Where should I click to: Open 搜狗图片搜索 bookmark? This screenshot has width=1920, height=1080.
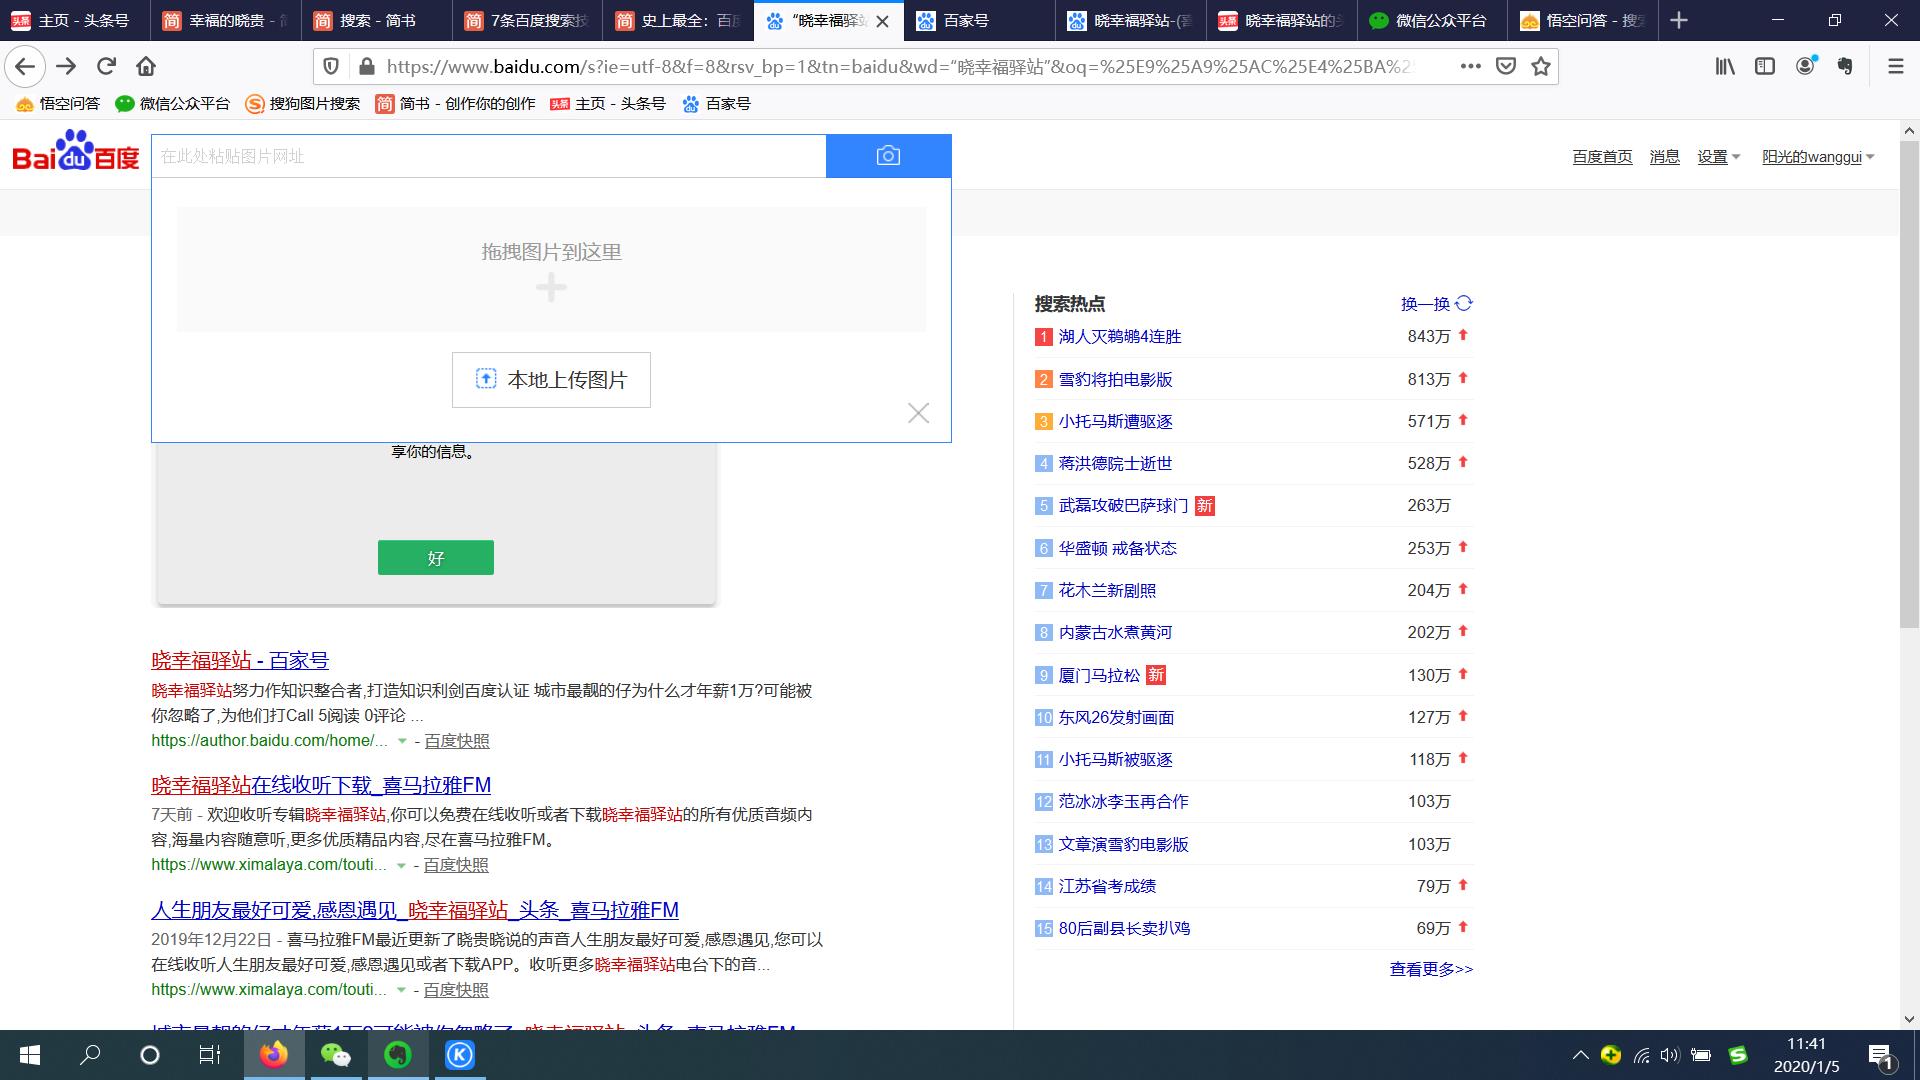[x=303, y=104]
